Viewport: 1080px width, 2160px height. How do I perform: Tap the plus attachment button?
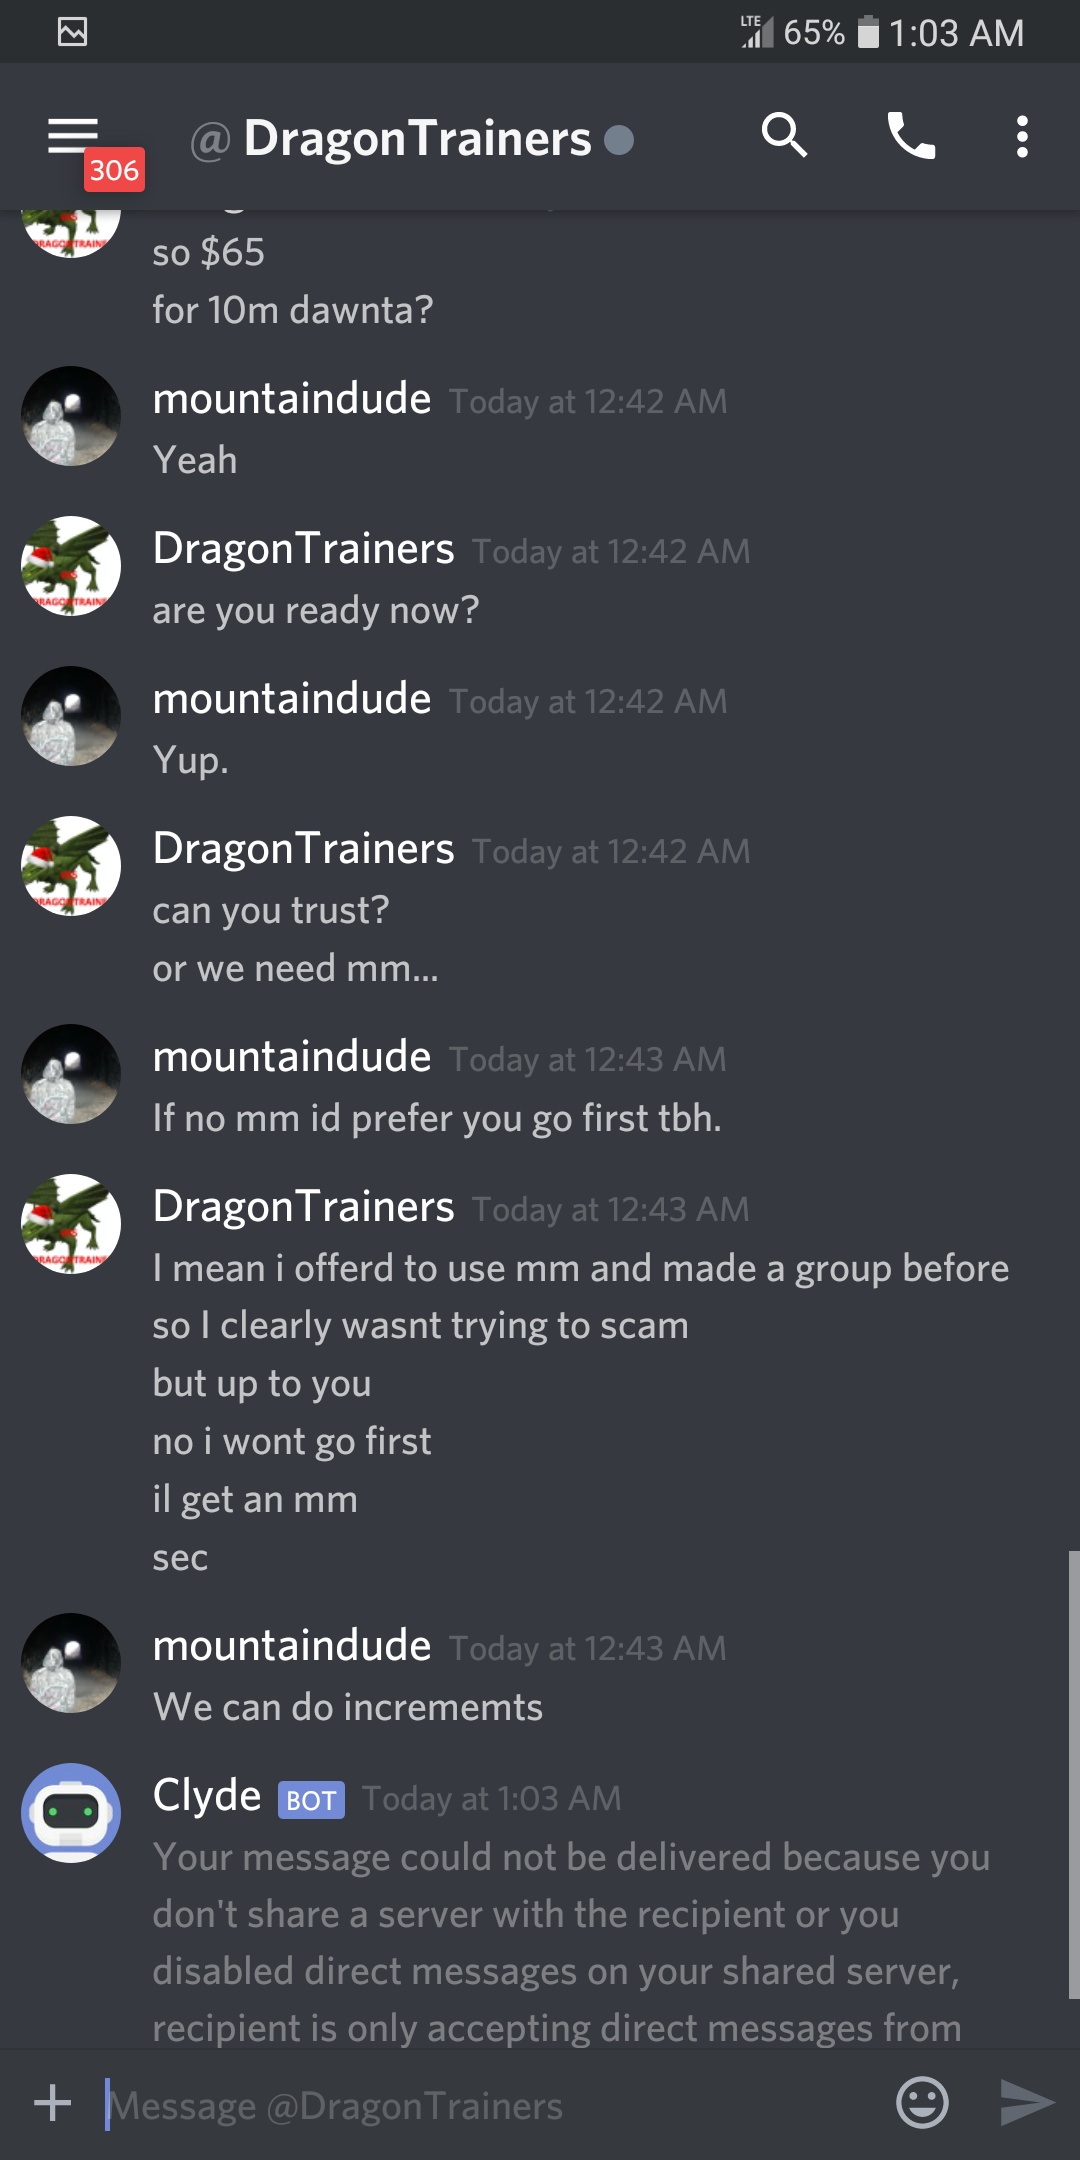[52, 2103]
